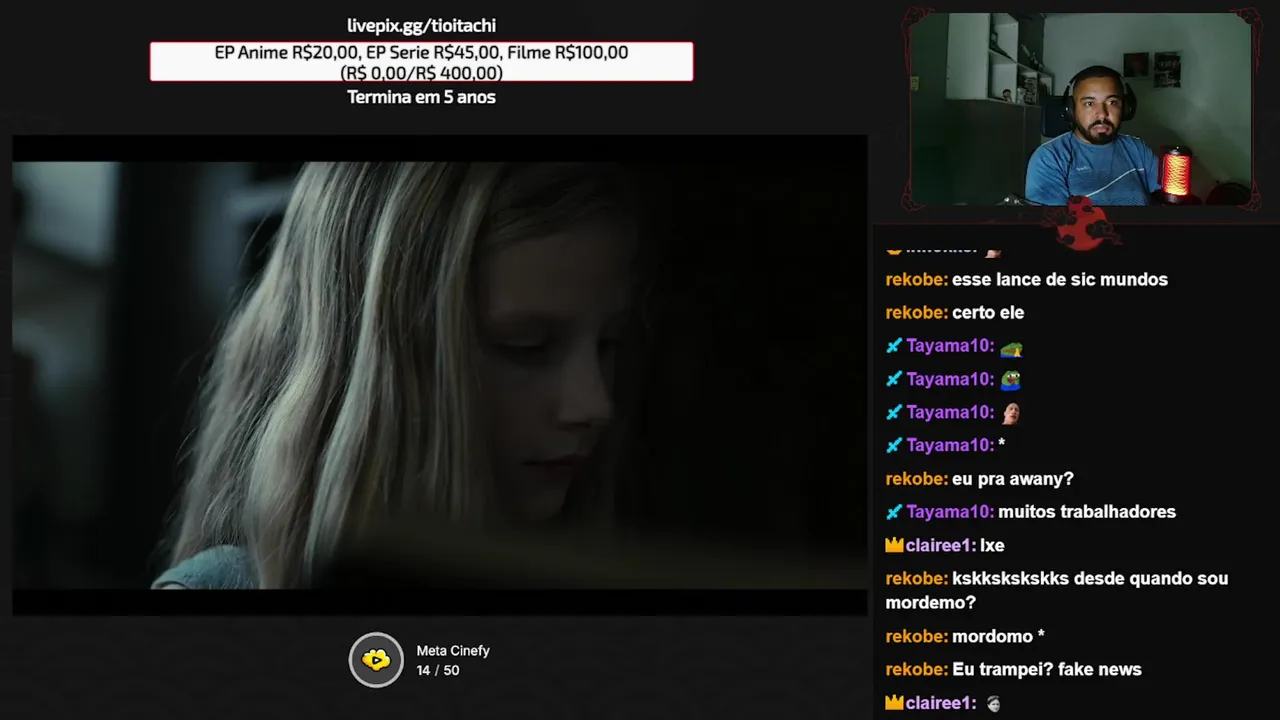Click the crown badge on clairee1's last message
1280x720 pixels.
tap(894, 703)
